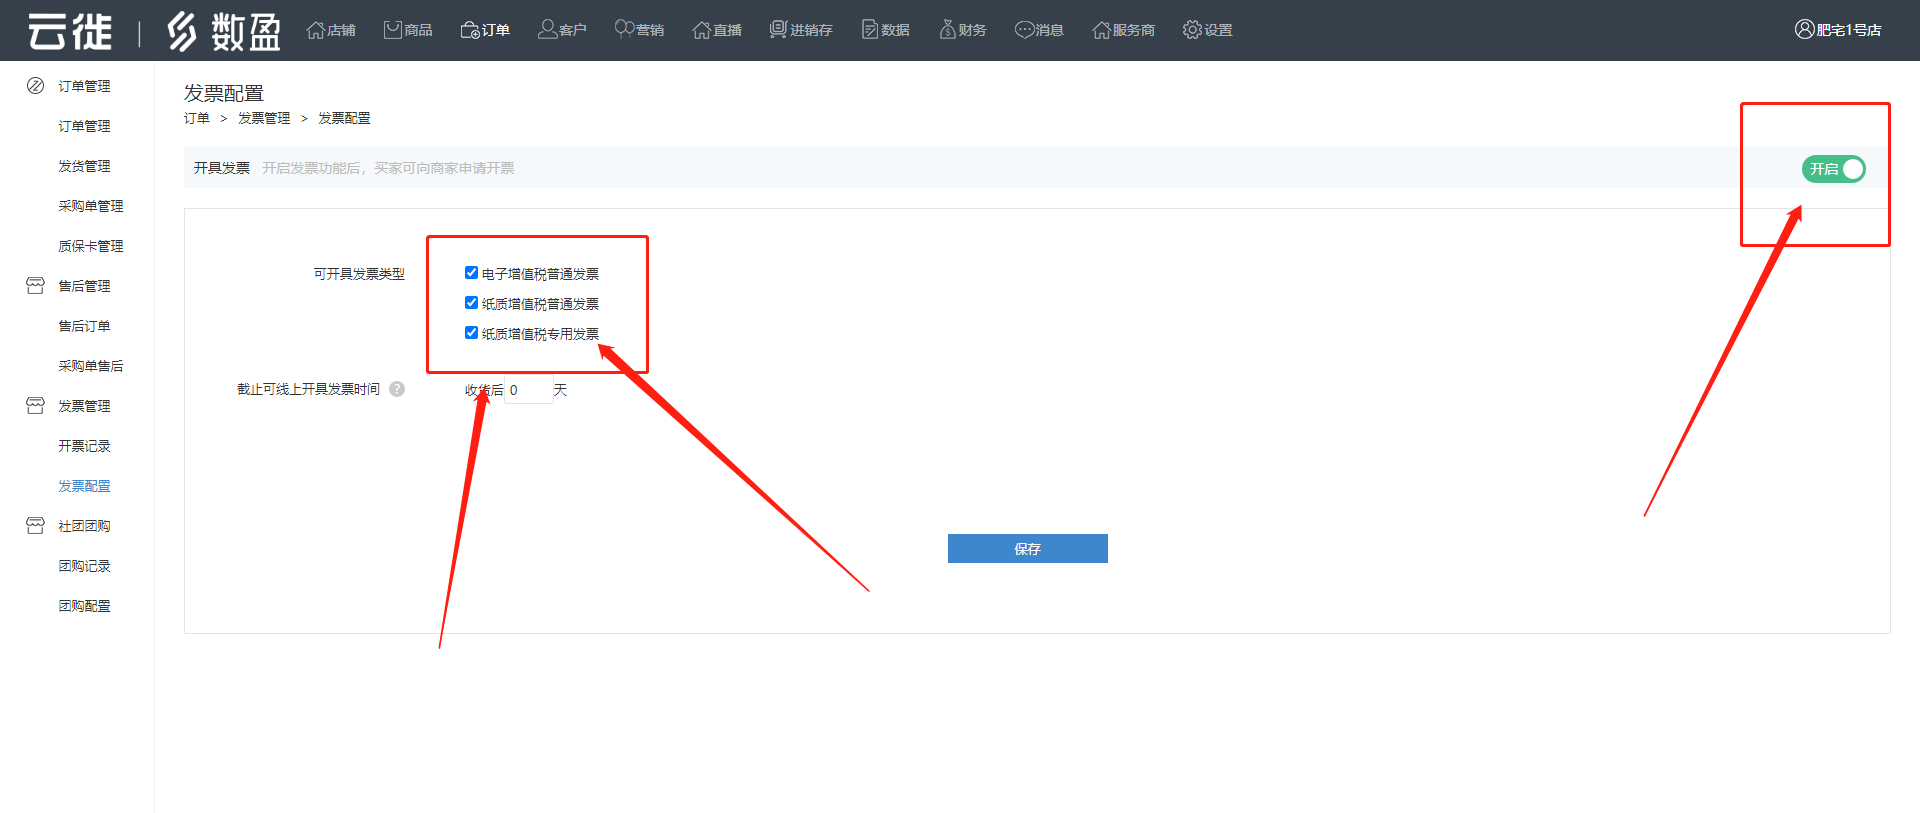The height and width of the screenshot is (813, 1920).
Task: Select 发货管理 from the sidebar menu
Action: point(84,166)
